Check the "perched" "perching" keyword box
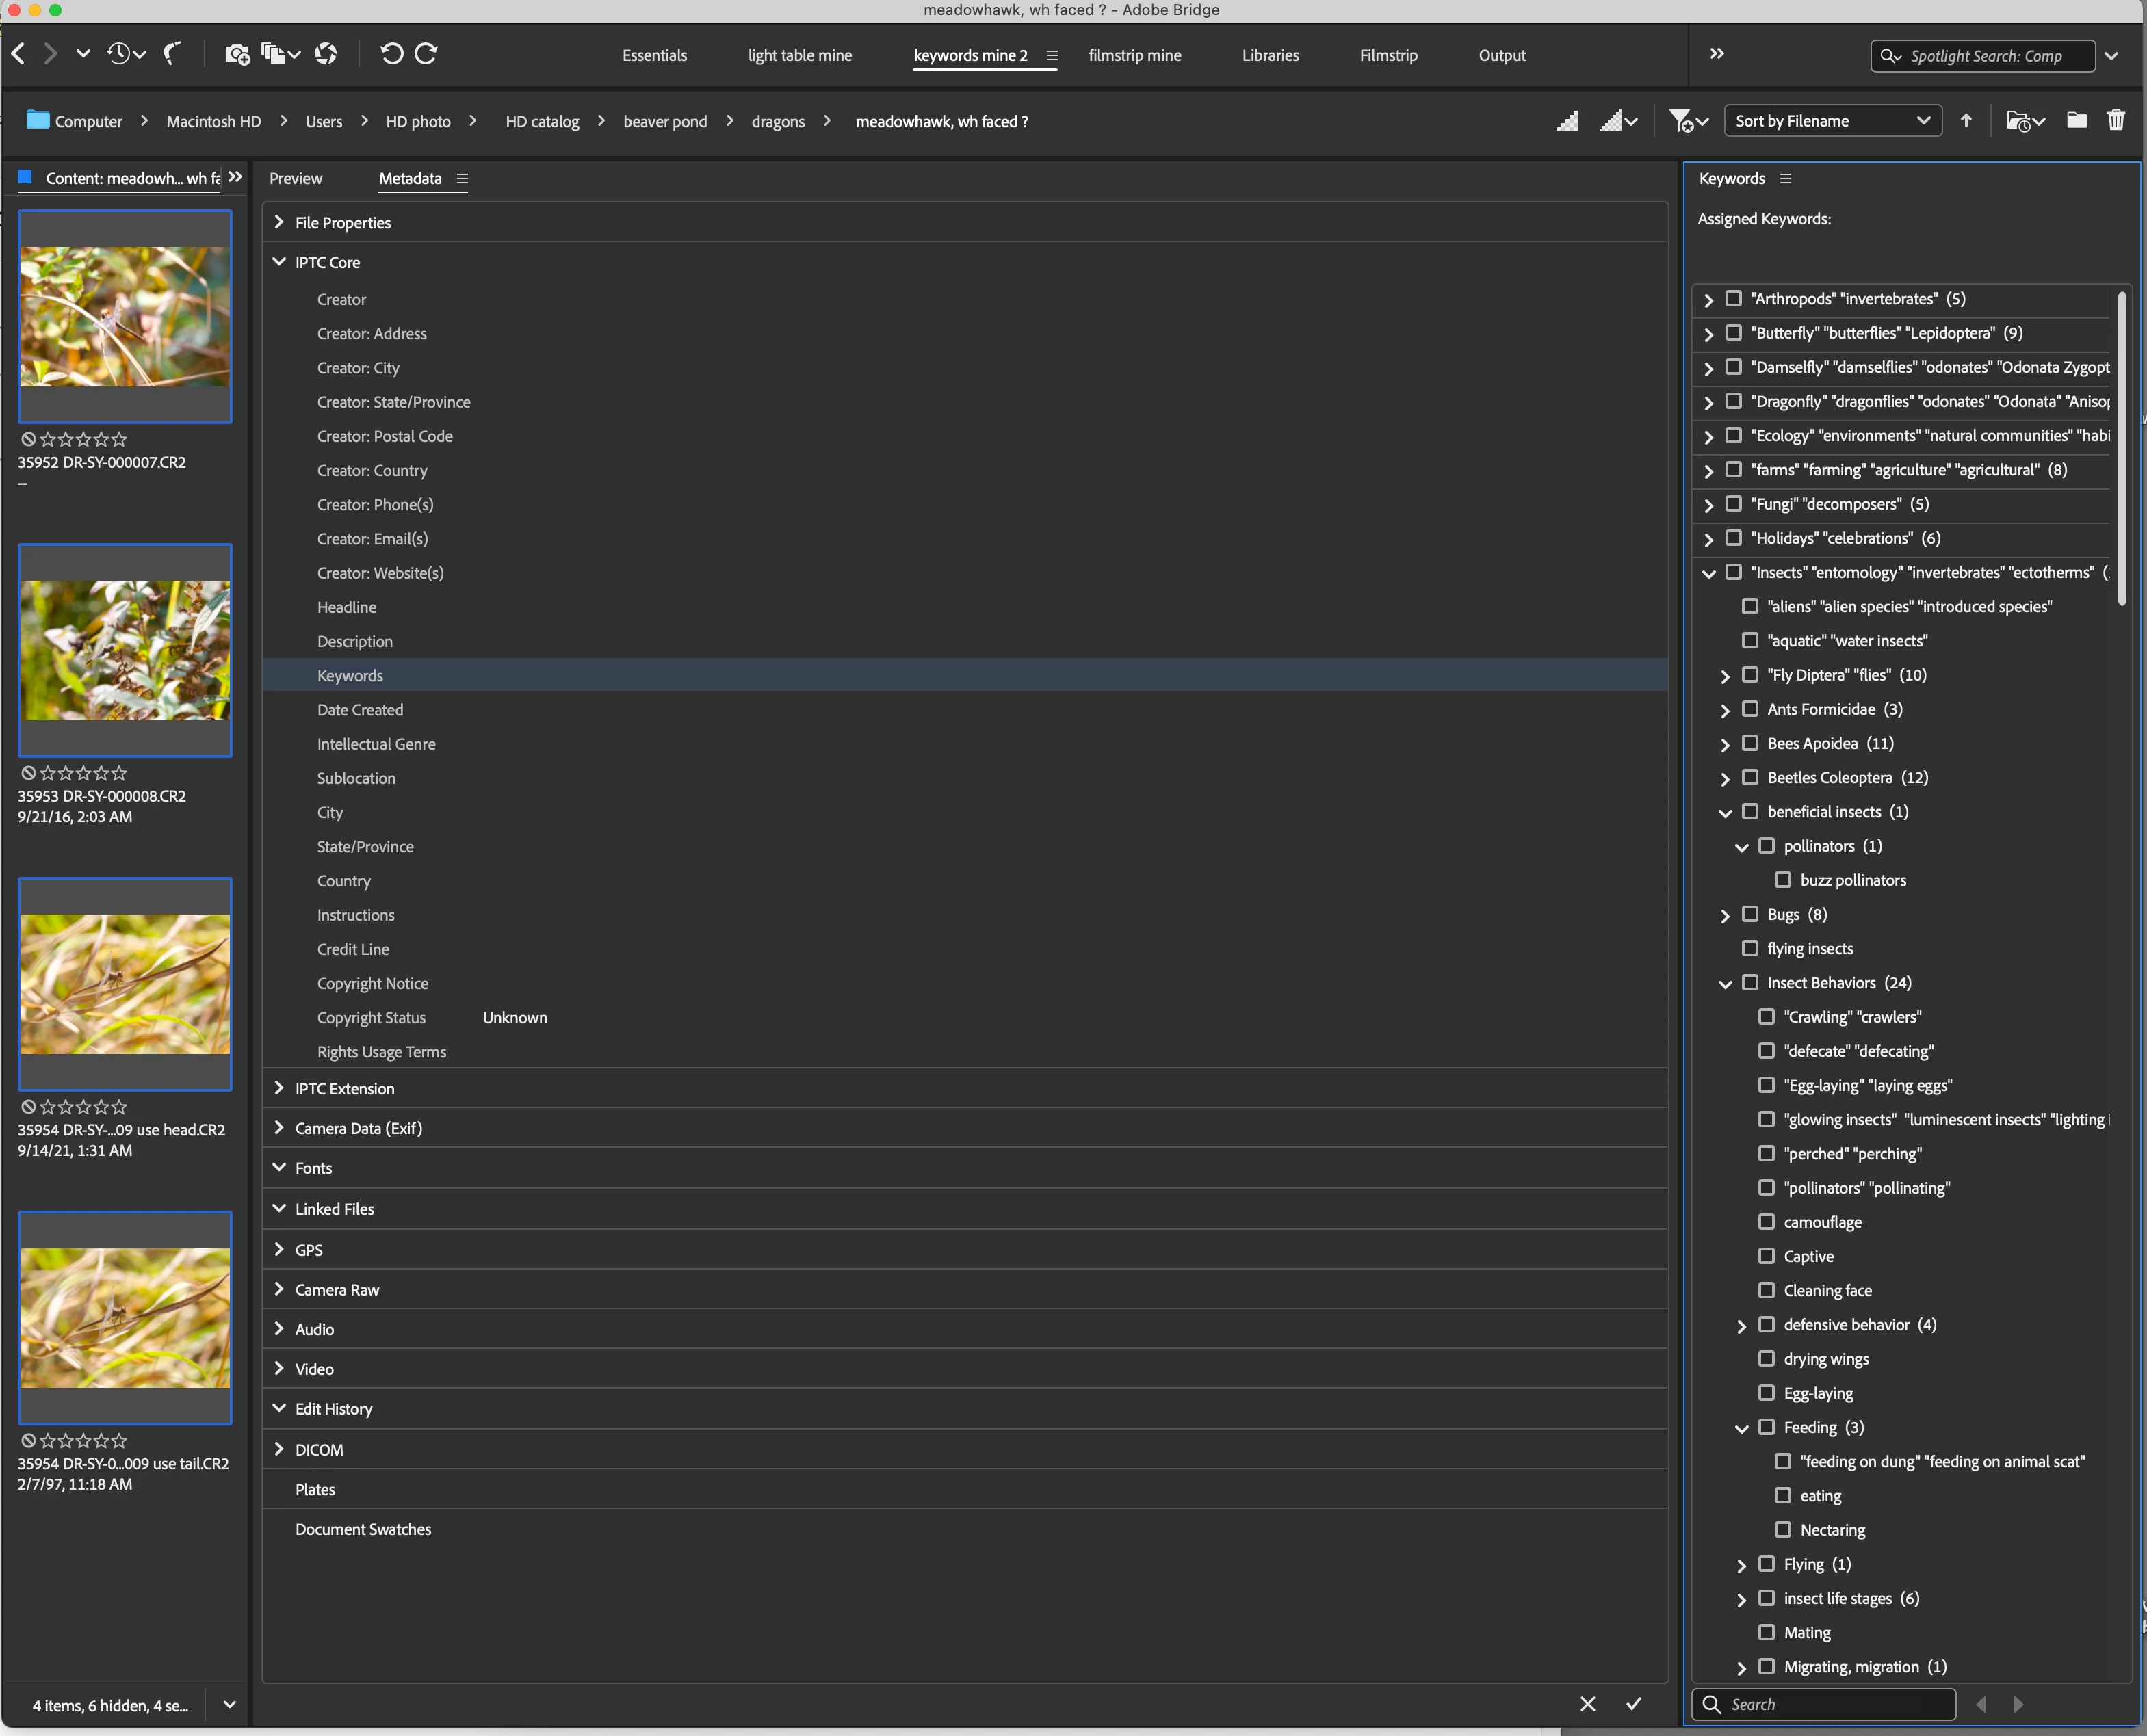This screenshot has width=2147, height=1736. click(x=1766, y=1153)
